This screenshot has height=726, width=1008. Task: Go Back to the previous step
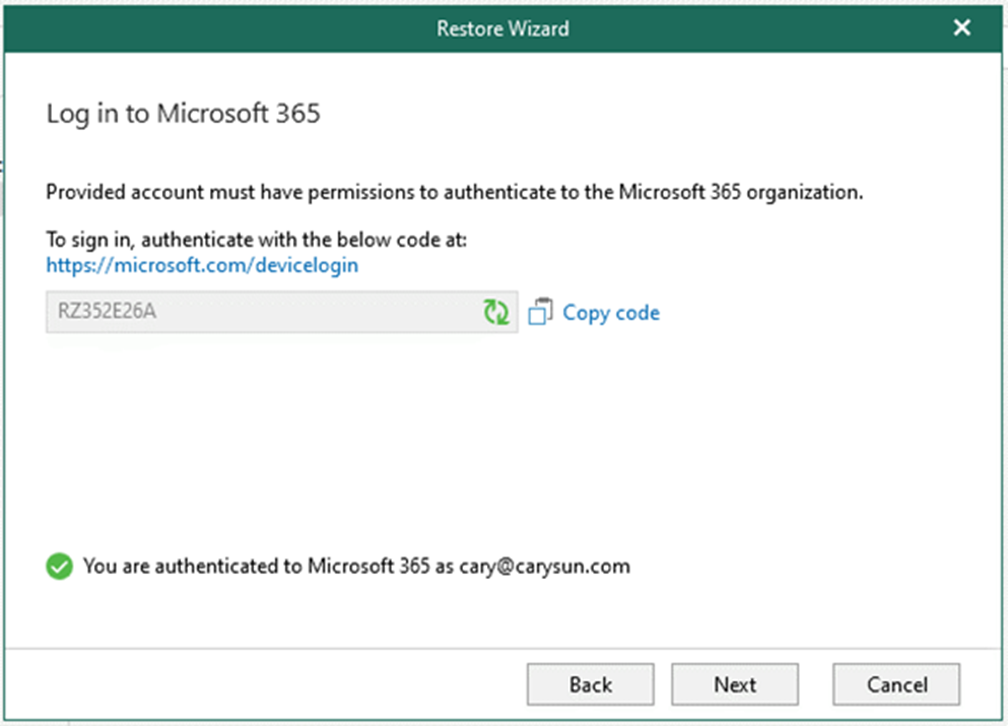[590, 684]
